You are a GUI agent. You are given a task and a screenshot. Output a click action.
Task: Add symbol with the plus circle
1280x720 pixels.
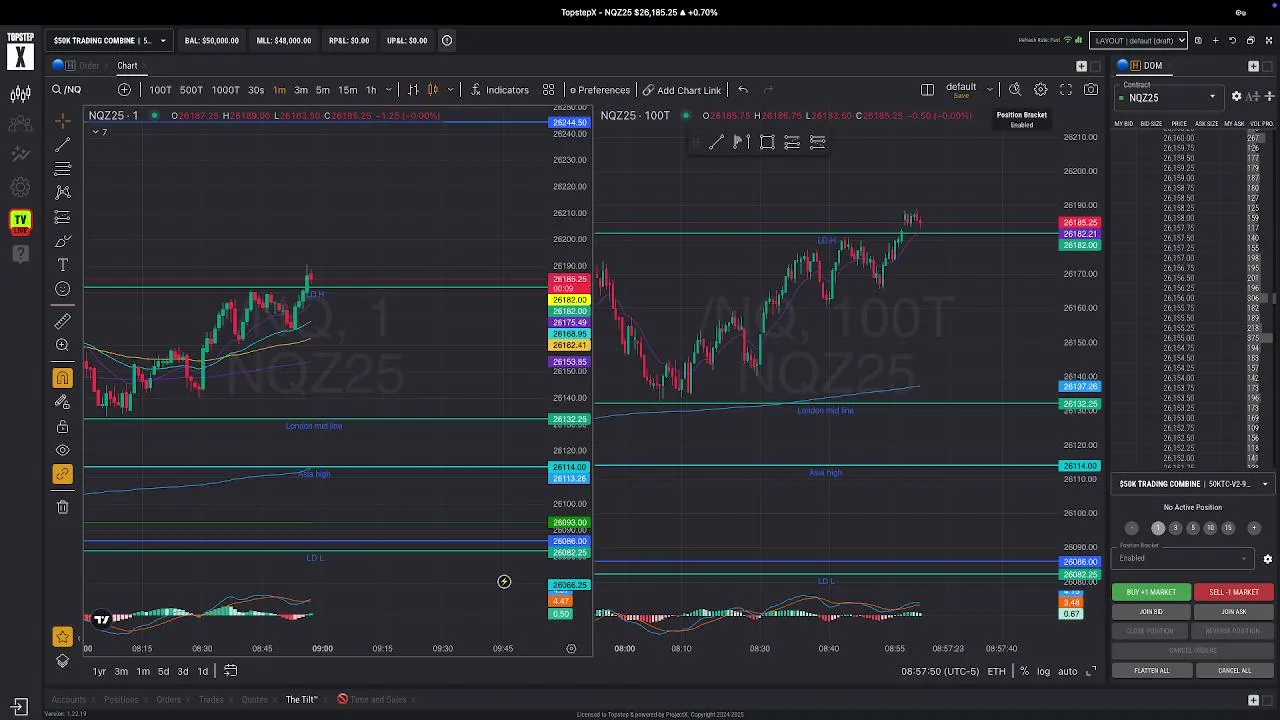pos(124,90)
